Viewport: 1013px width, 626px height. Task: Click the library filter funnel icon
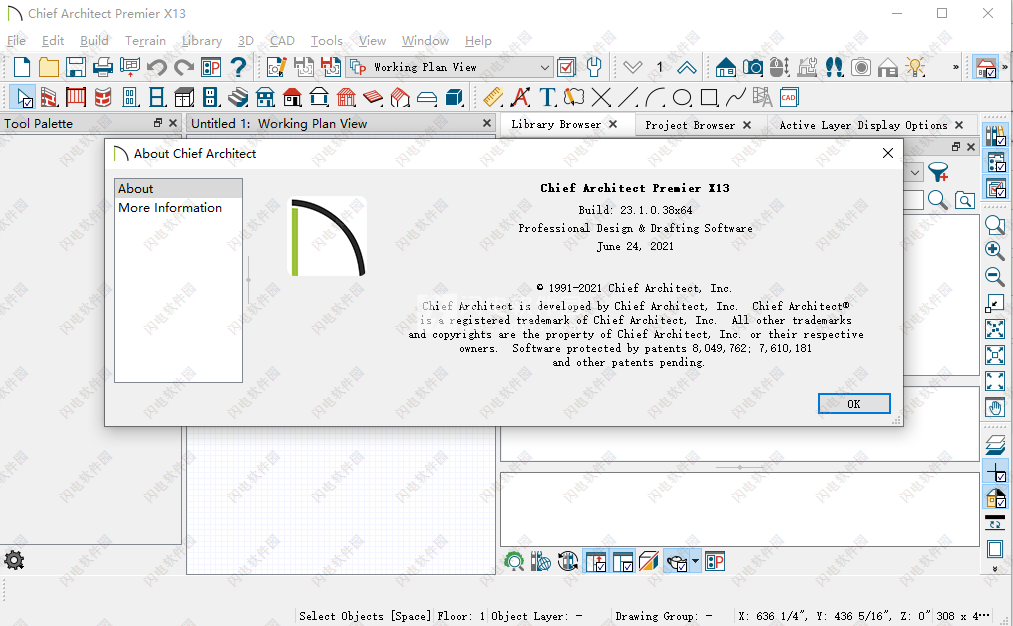coord(938,172)
